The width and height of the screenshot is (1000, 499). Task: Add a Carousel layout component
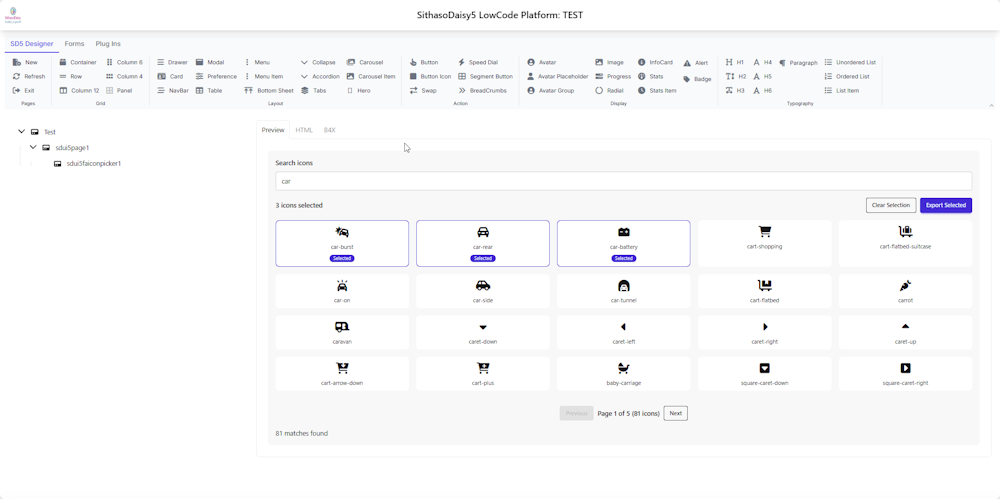coord(365,62)
